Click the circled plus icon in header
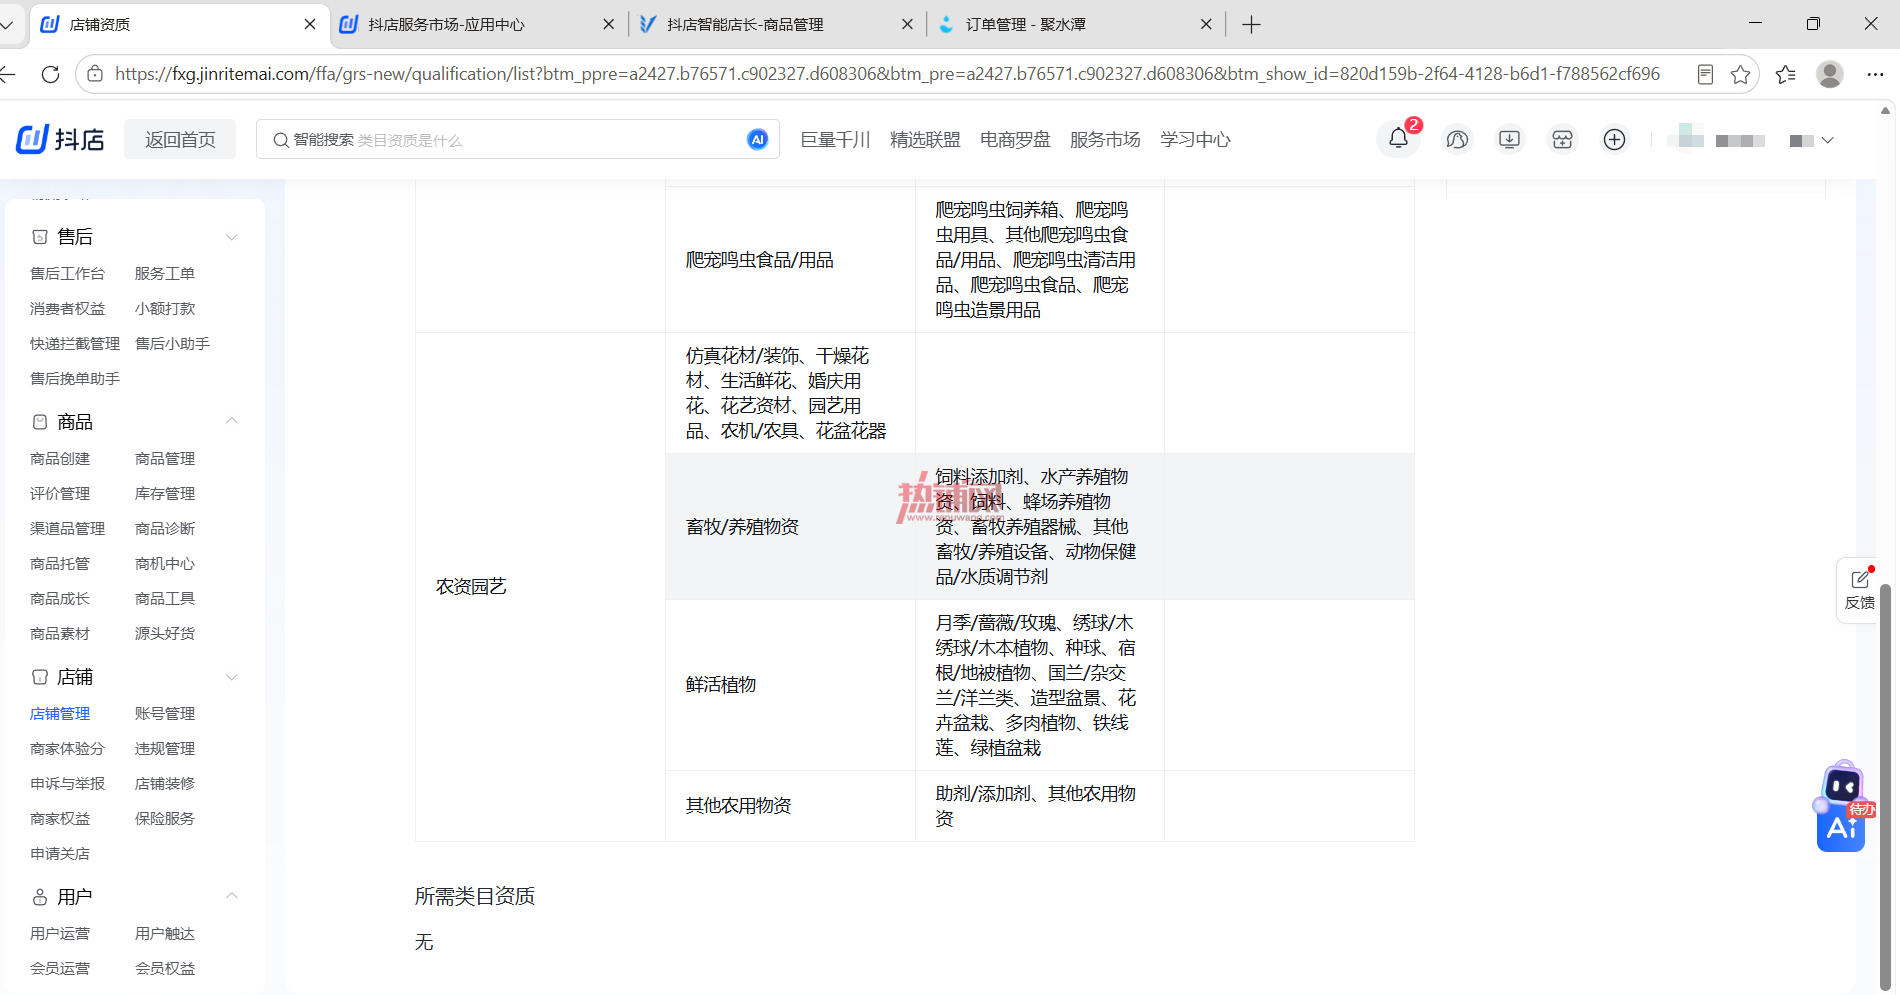This screenshot has height=995, width=1900. click(1614, 140)
